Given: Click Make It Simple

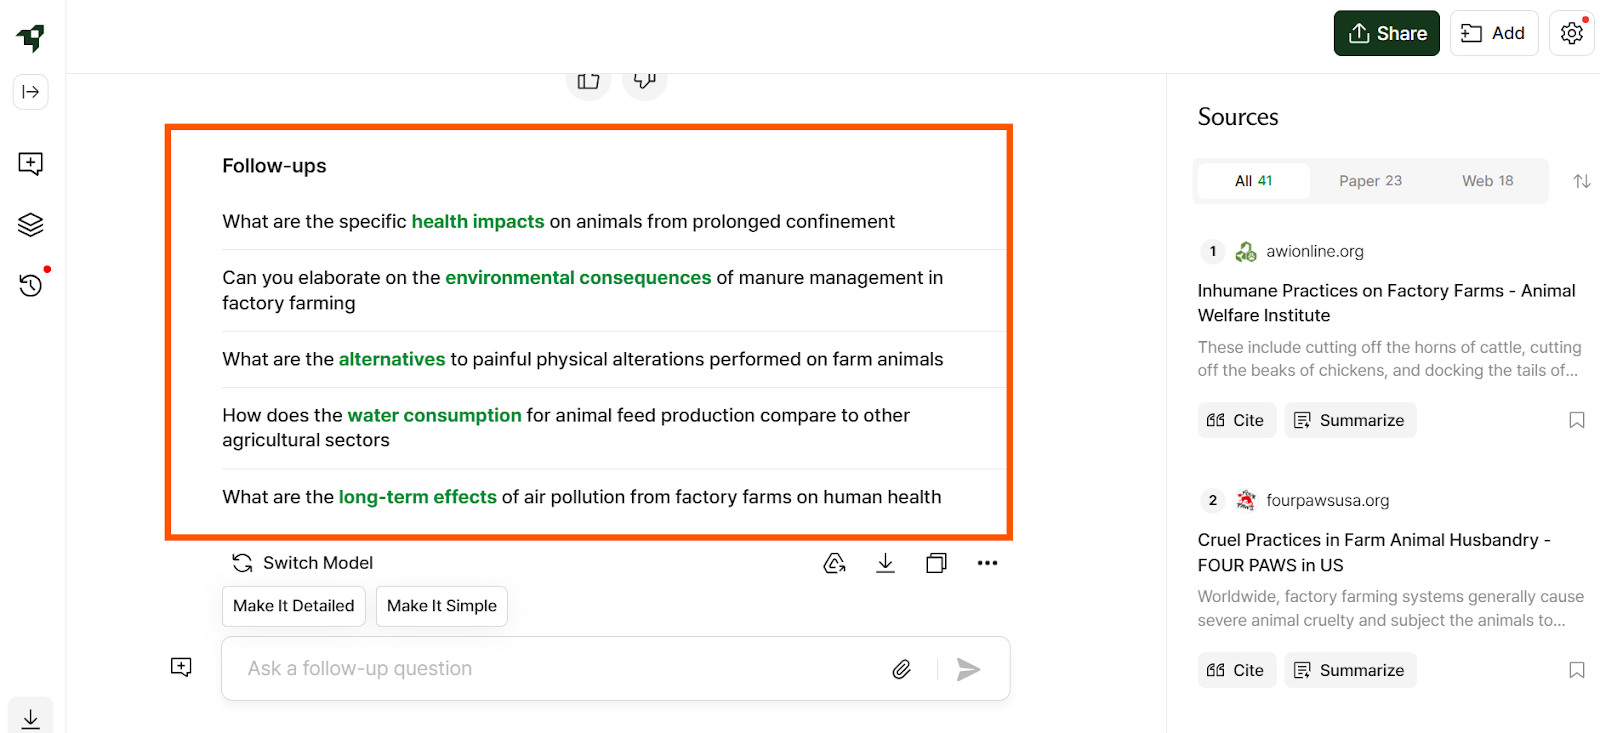Looking at the screenshot, I should click(442, 606).
